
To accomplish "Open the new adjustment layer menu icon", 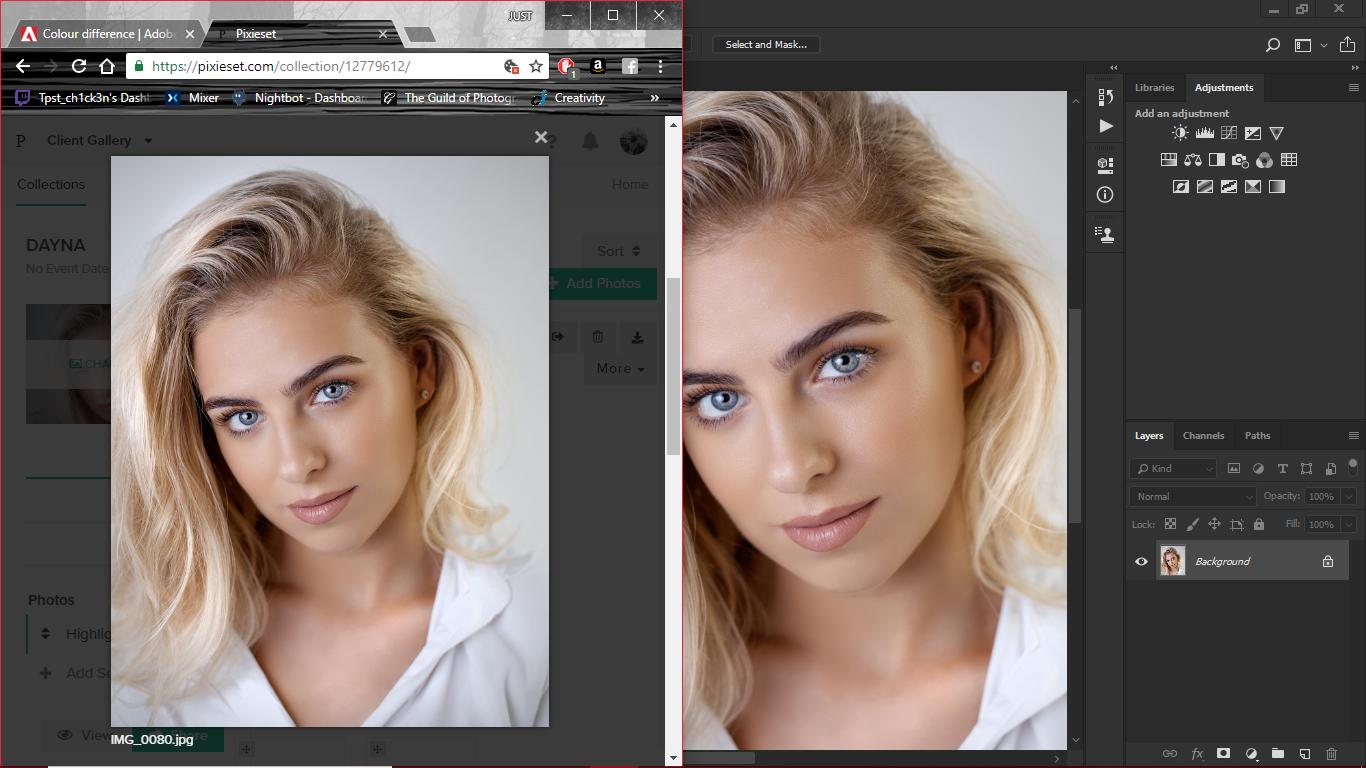I will [1251, 753].
